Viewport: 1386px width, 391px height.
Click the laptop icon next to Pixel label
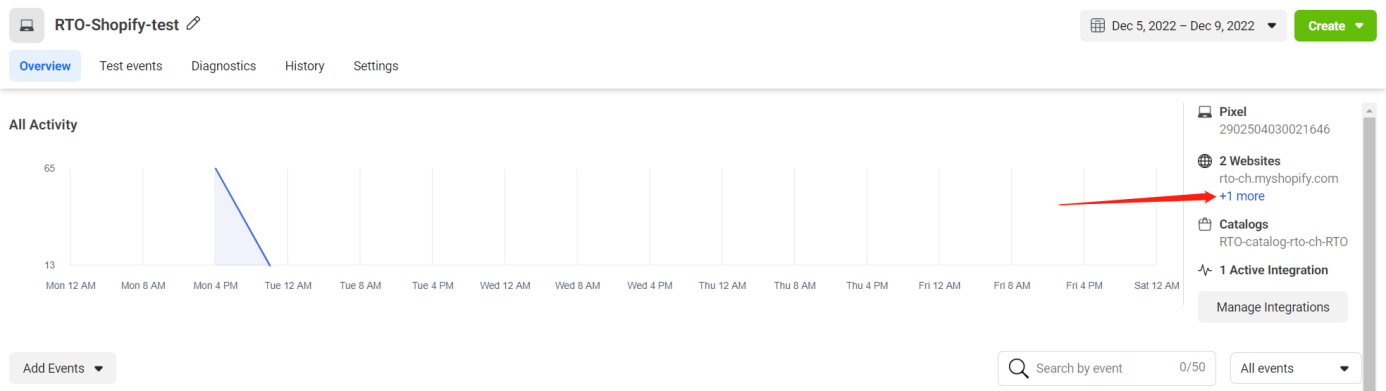click(1205, 112)
